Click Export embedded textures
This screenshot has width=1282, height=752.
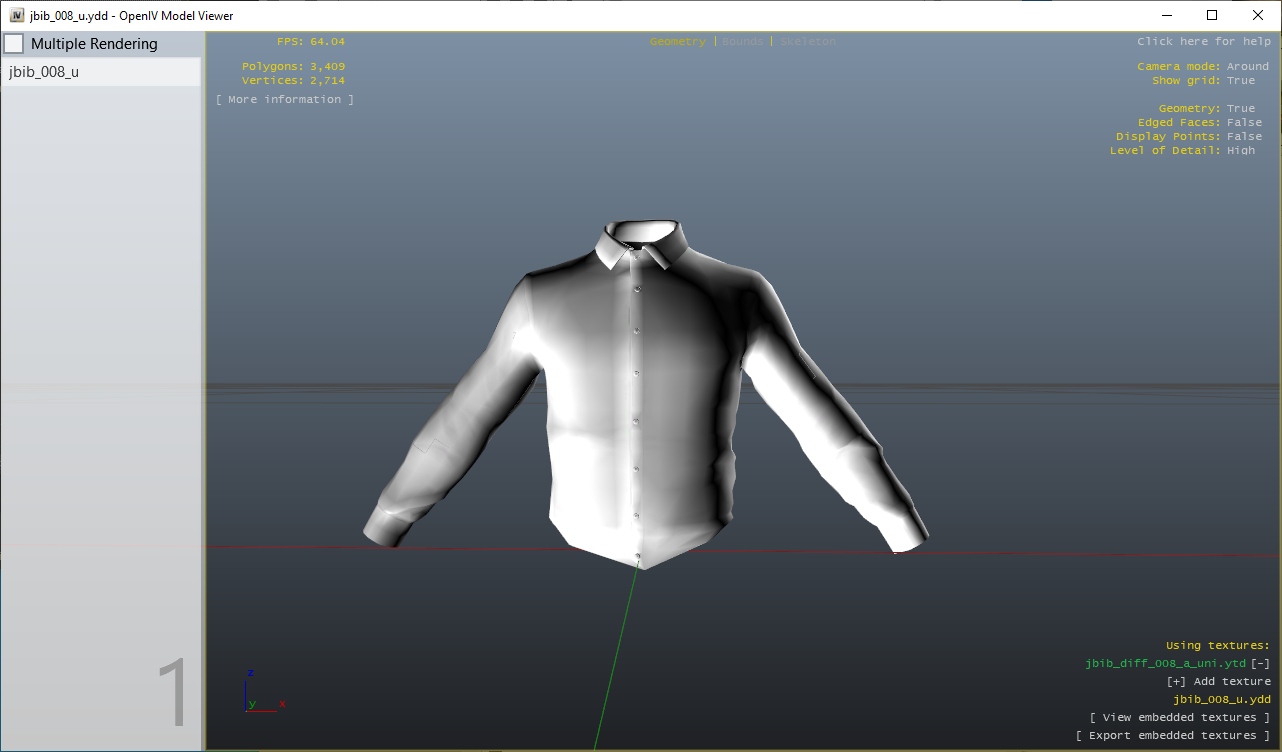pyautogui.click(x=1175, y=735)
